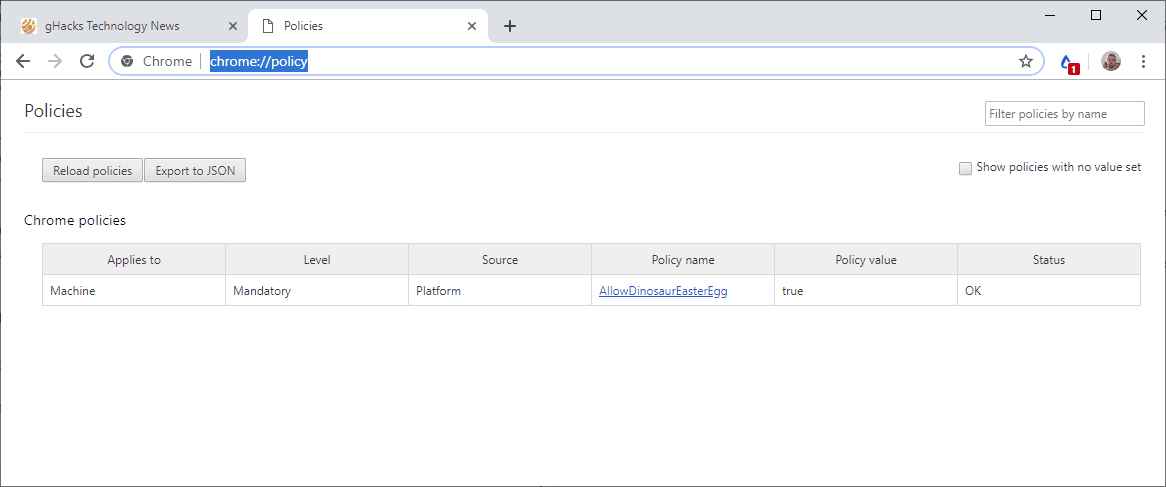Select the Platform cell

point(500,291)
